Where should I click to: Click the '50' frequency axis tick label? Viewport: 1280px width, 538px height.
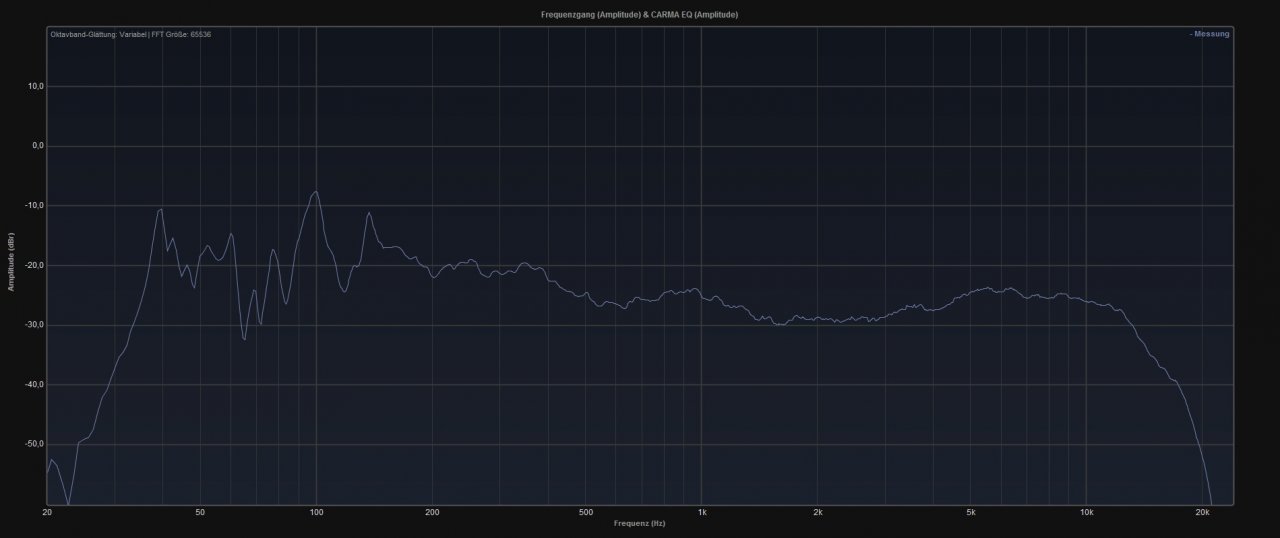pos(201,513)
